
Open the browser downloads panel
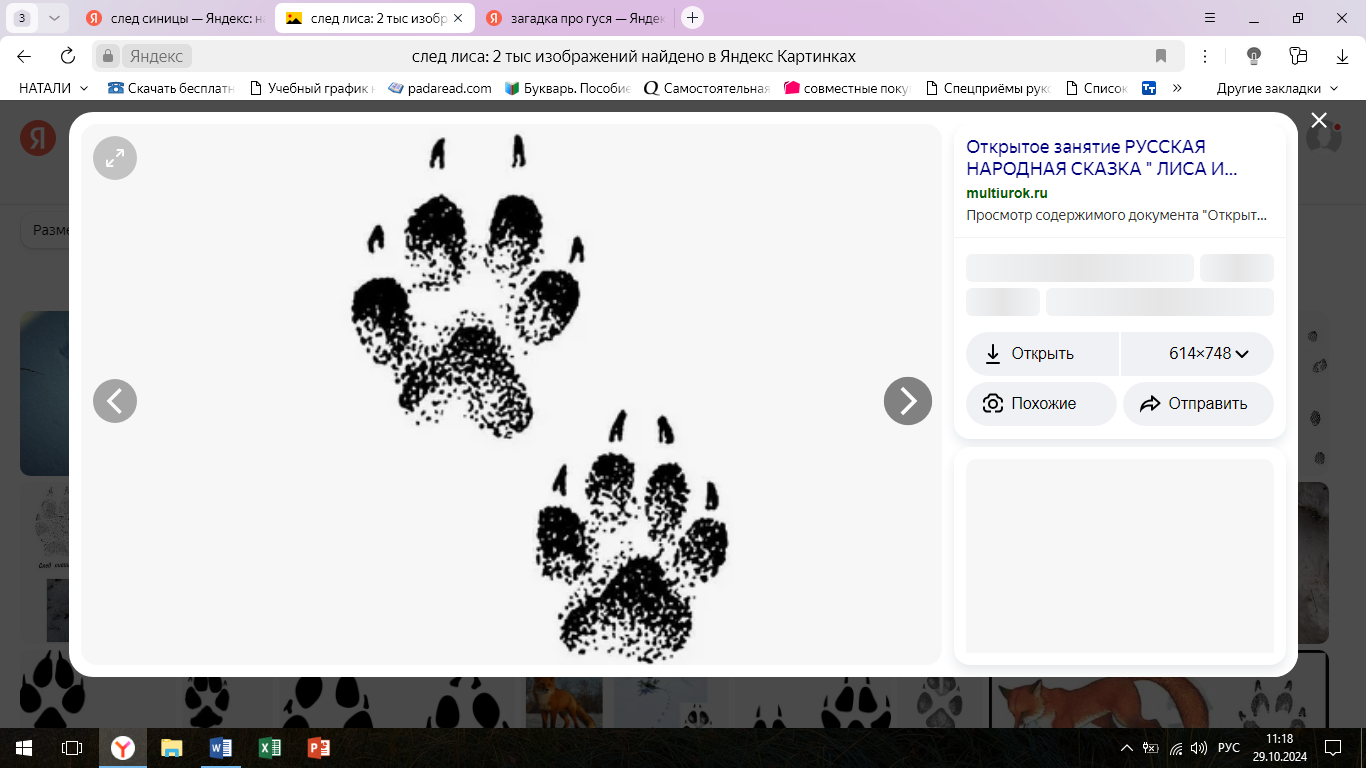click(x=1342, y=56)
